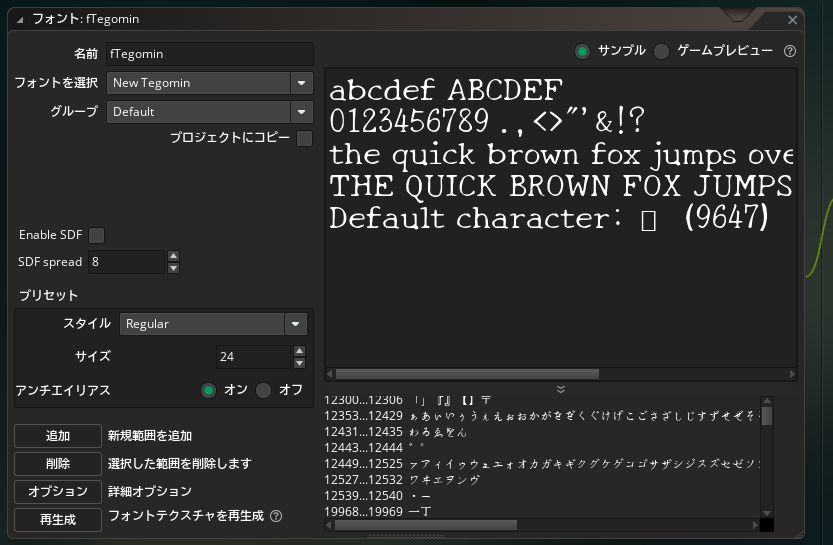Click the 追加 button
The width and height of the screenshot is (833, 545).
(58, 436)
